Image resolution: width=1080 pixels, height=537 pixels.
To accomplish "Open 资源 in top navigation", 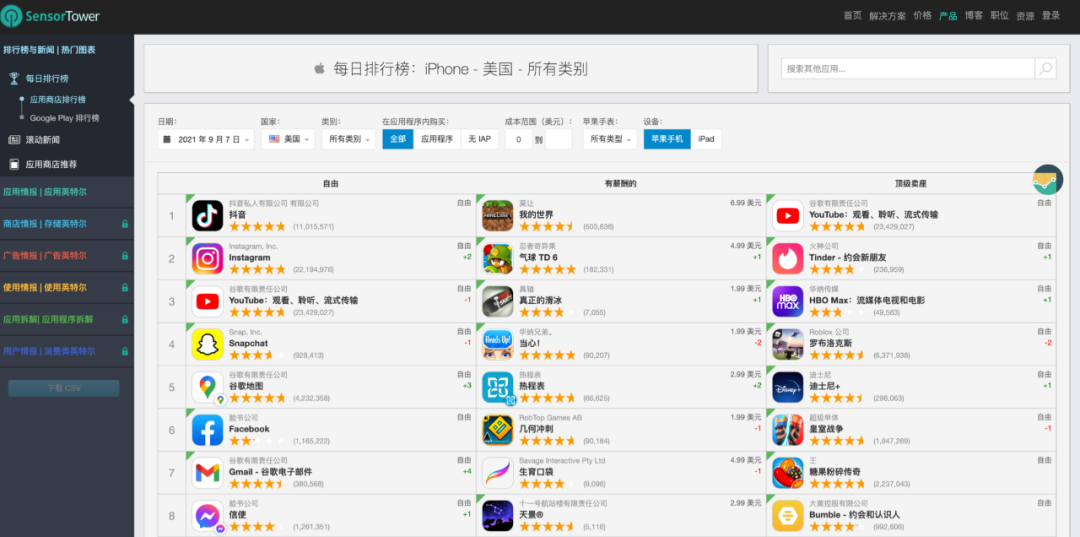I will [1026, 16].
